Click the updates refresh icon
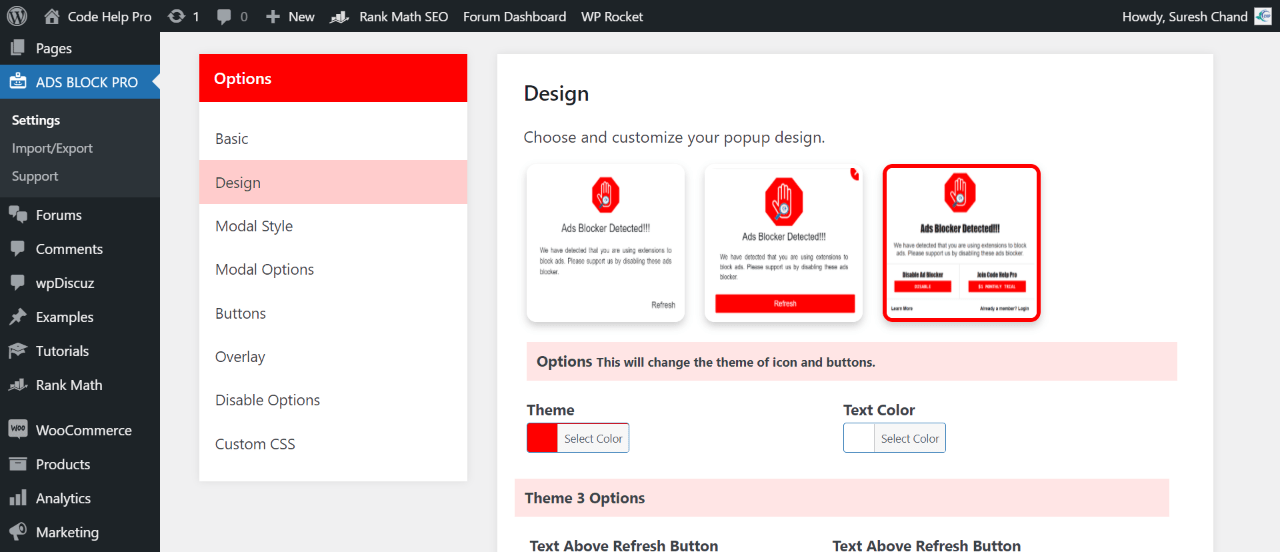 [x=177, y=16]
